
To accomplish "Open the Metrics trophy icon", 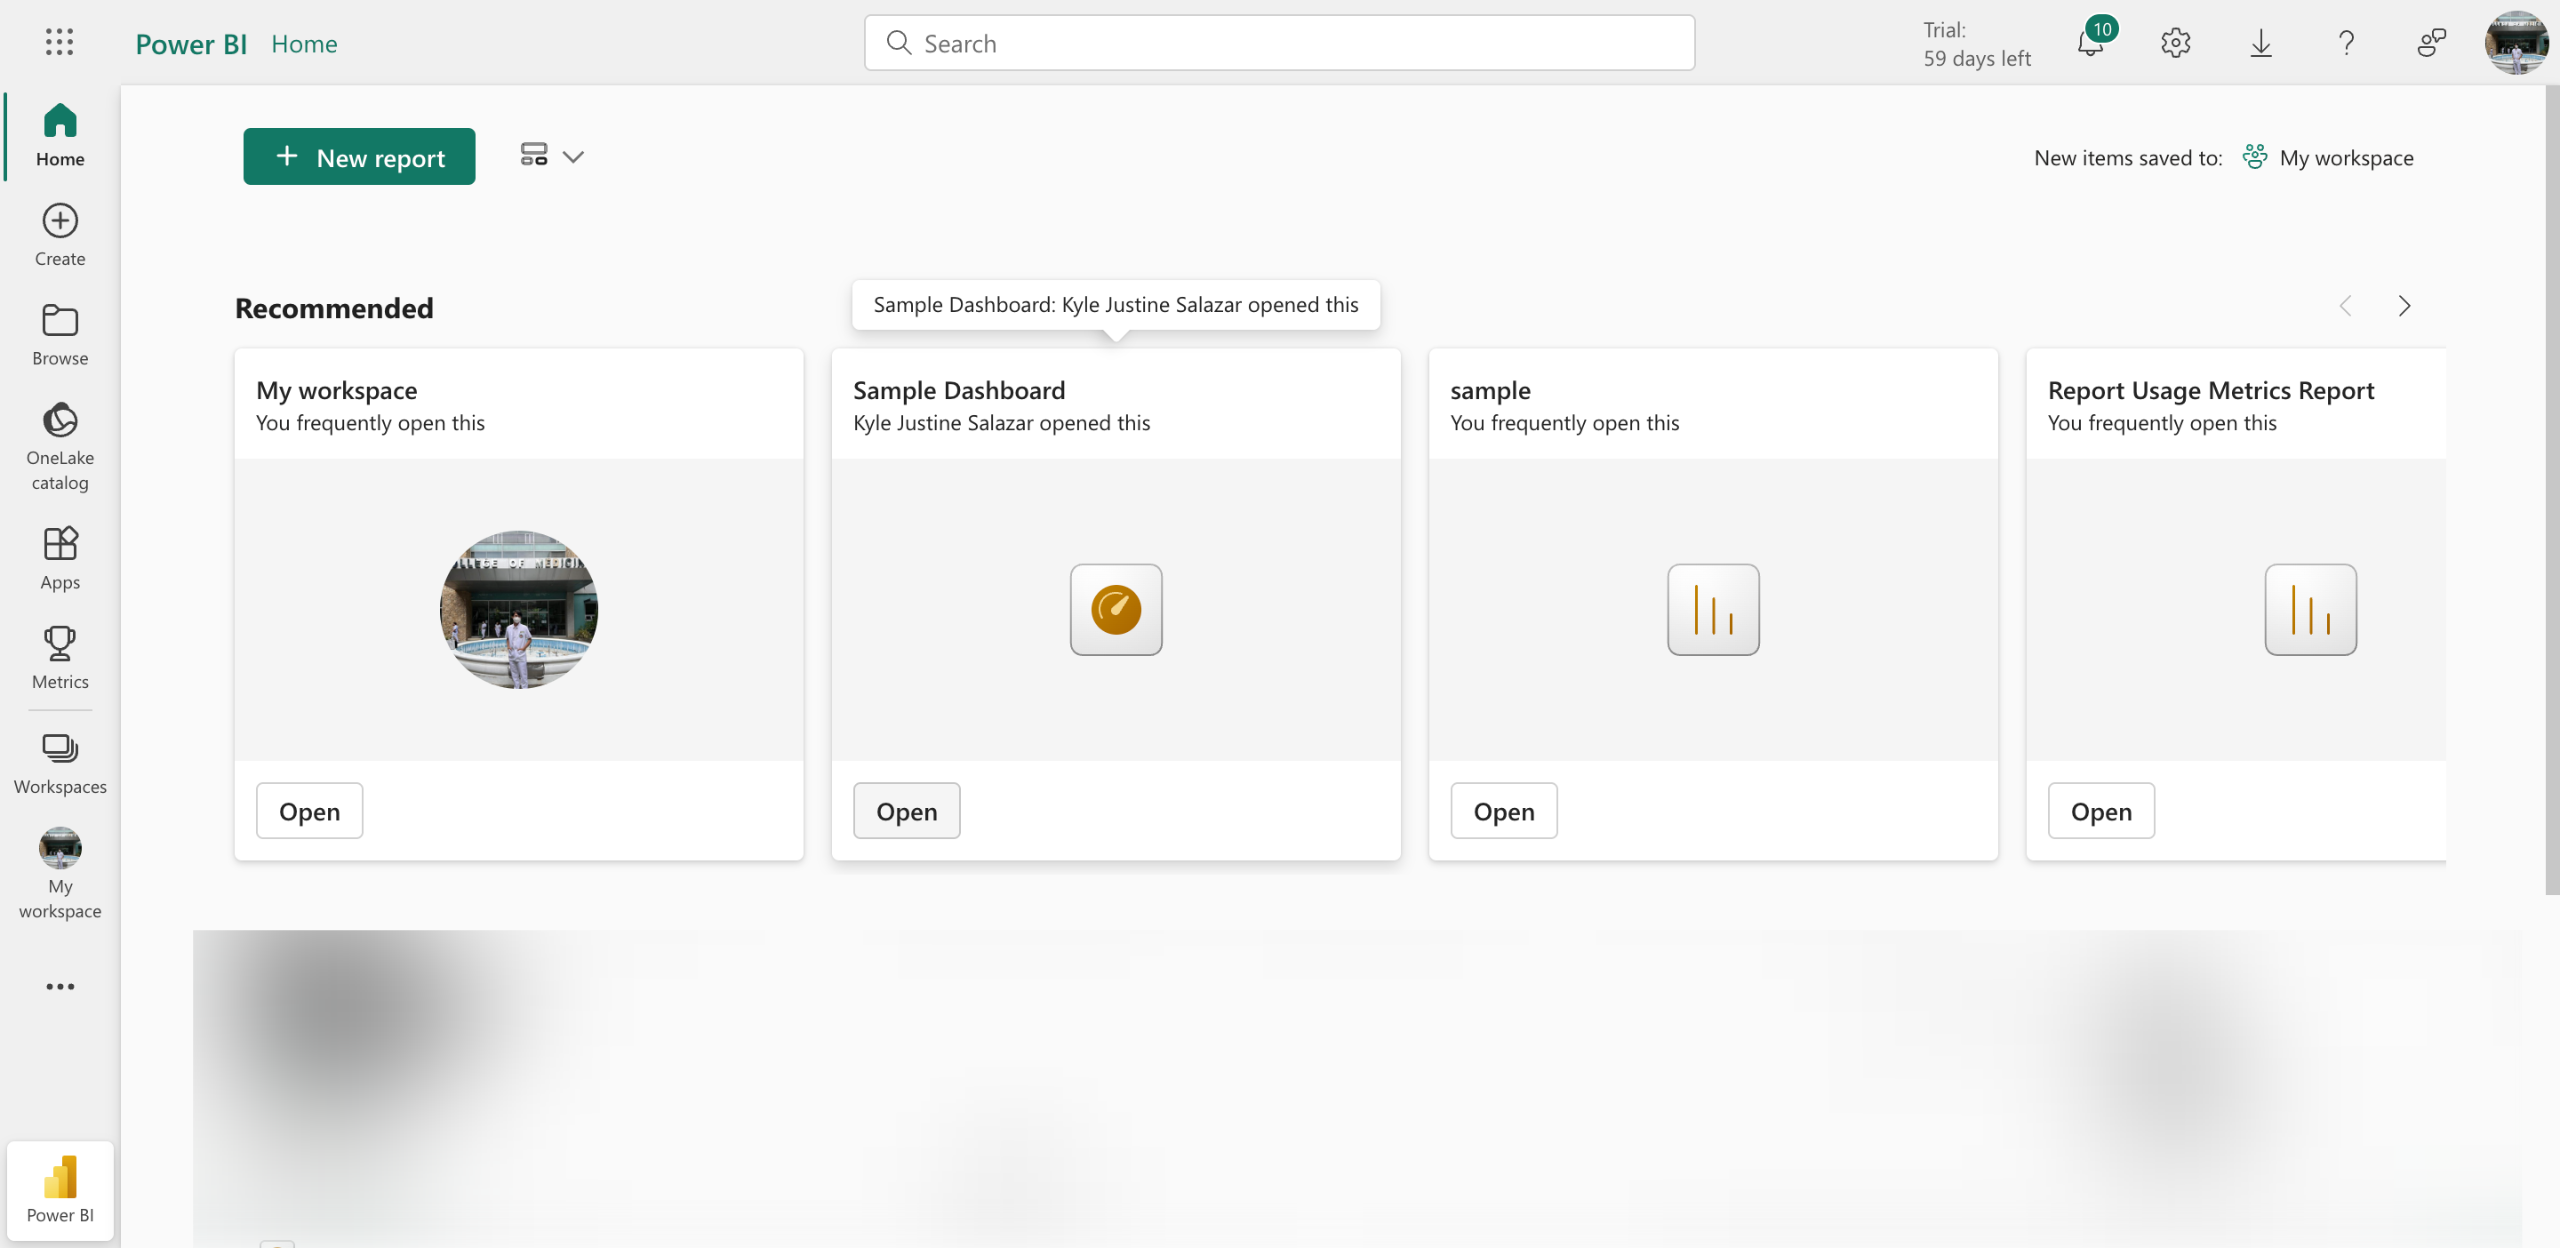I will (60, 657).
